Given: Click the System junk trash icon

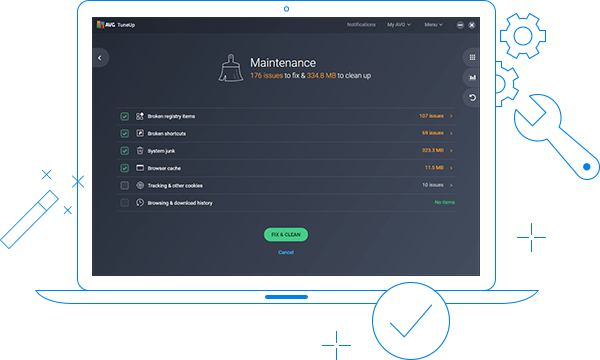Looking at the screenshot, I should (140, 151).
